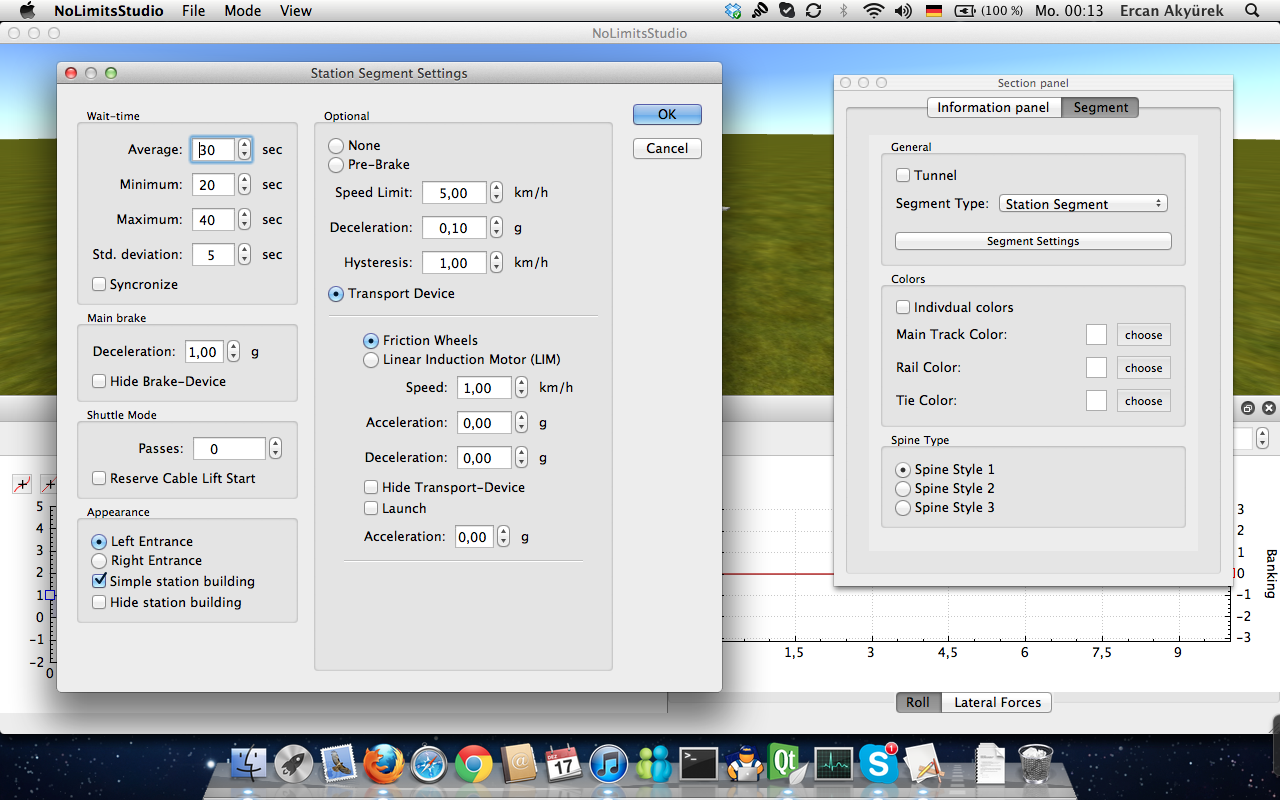Uncheck Simple station building
This screenshot has width=1280, height=800.
(99, 581)
